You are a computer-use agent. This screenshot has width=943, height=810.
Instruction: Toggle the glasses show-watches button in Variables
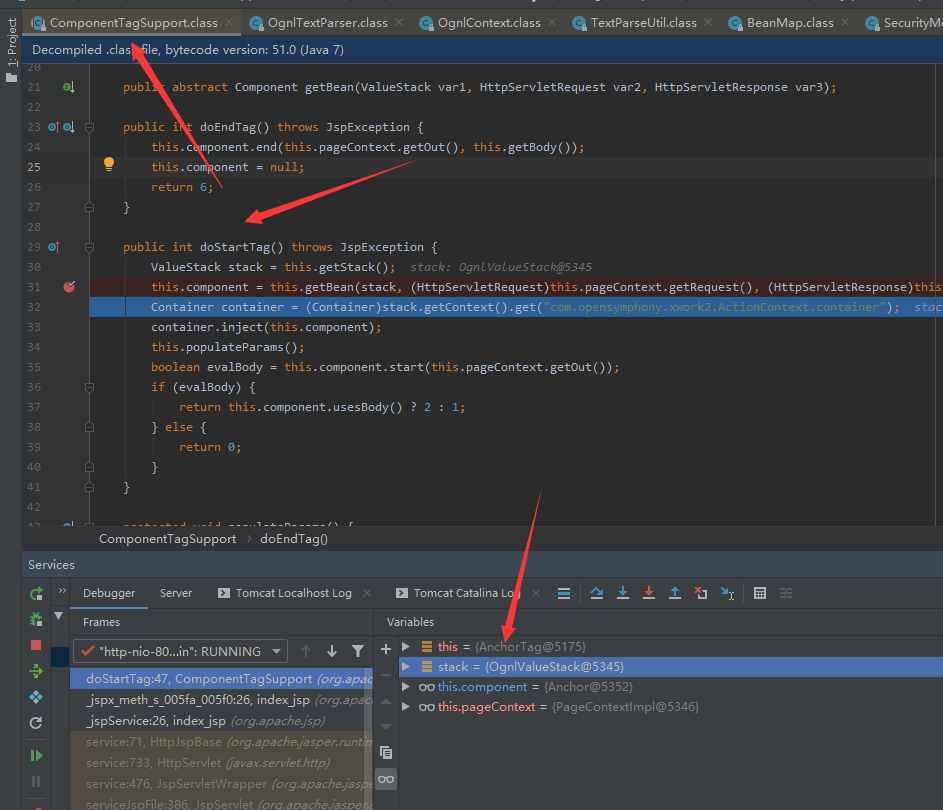tap(386, 779)
